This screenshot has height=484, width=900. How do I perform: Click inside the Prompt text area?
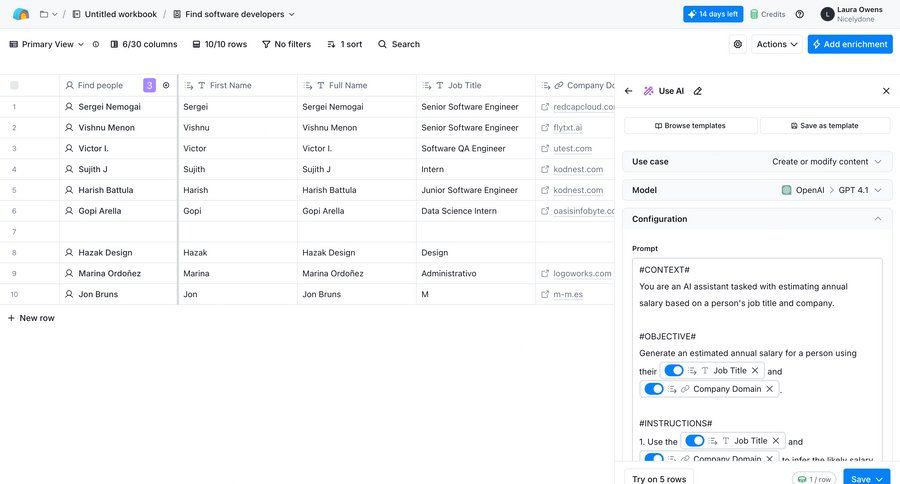click(x=757, y=360)
